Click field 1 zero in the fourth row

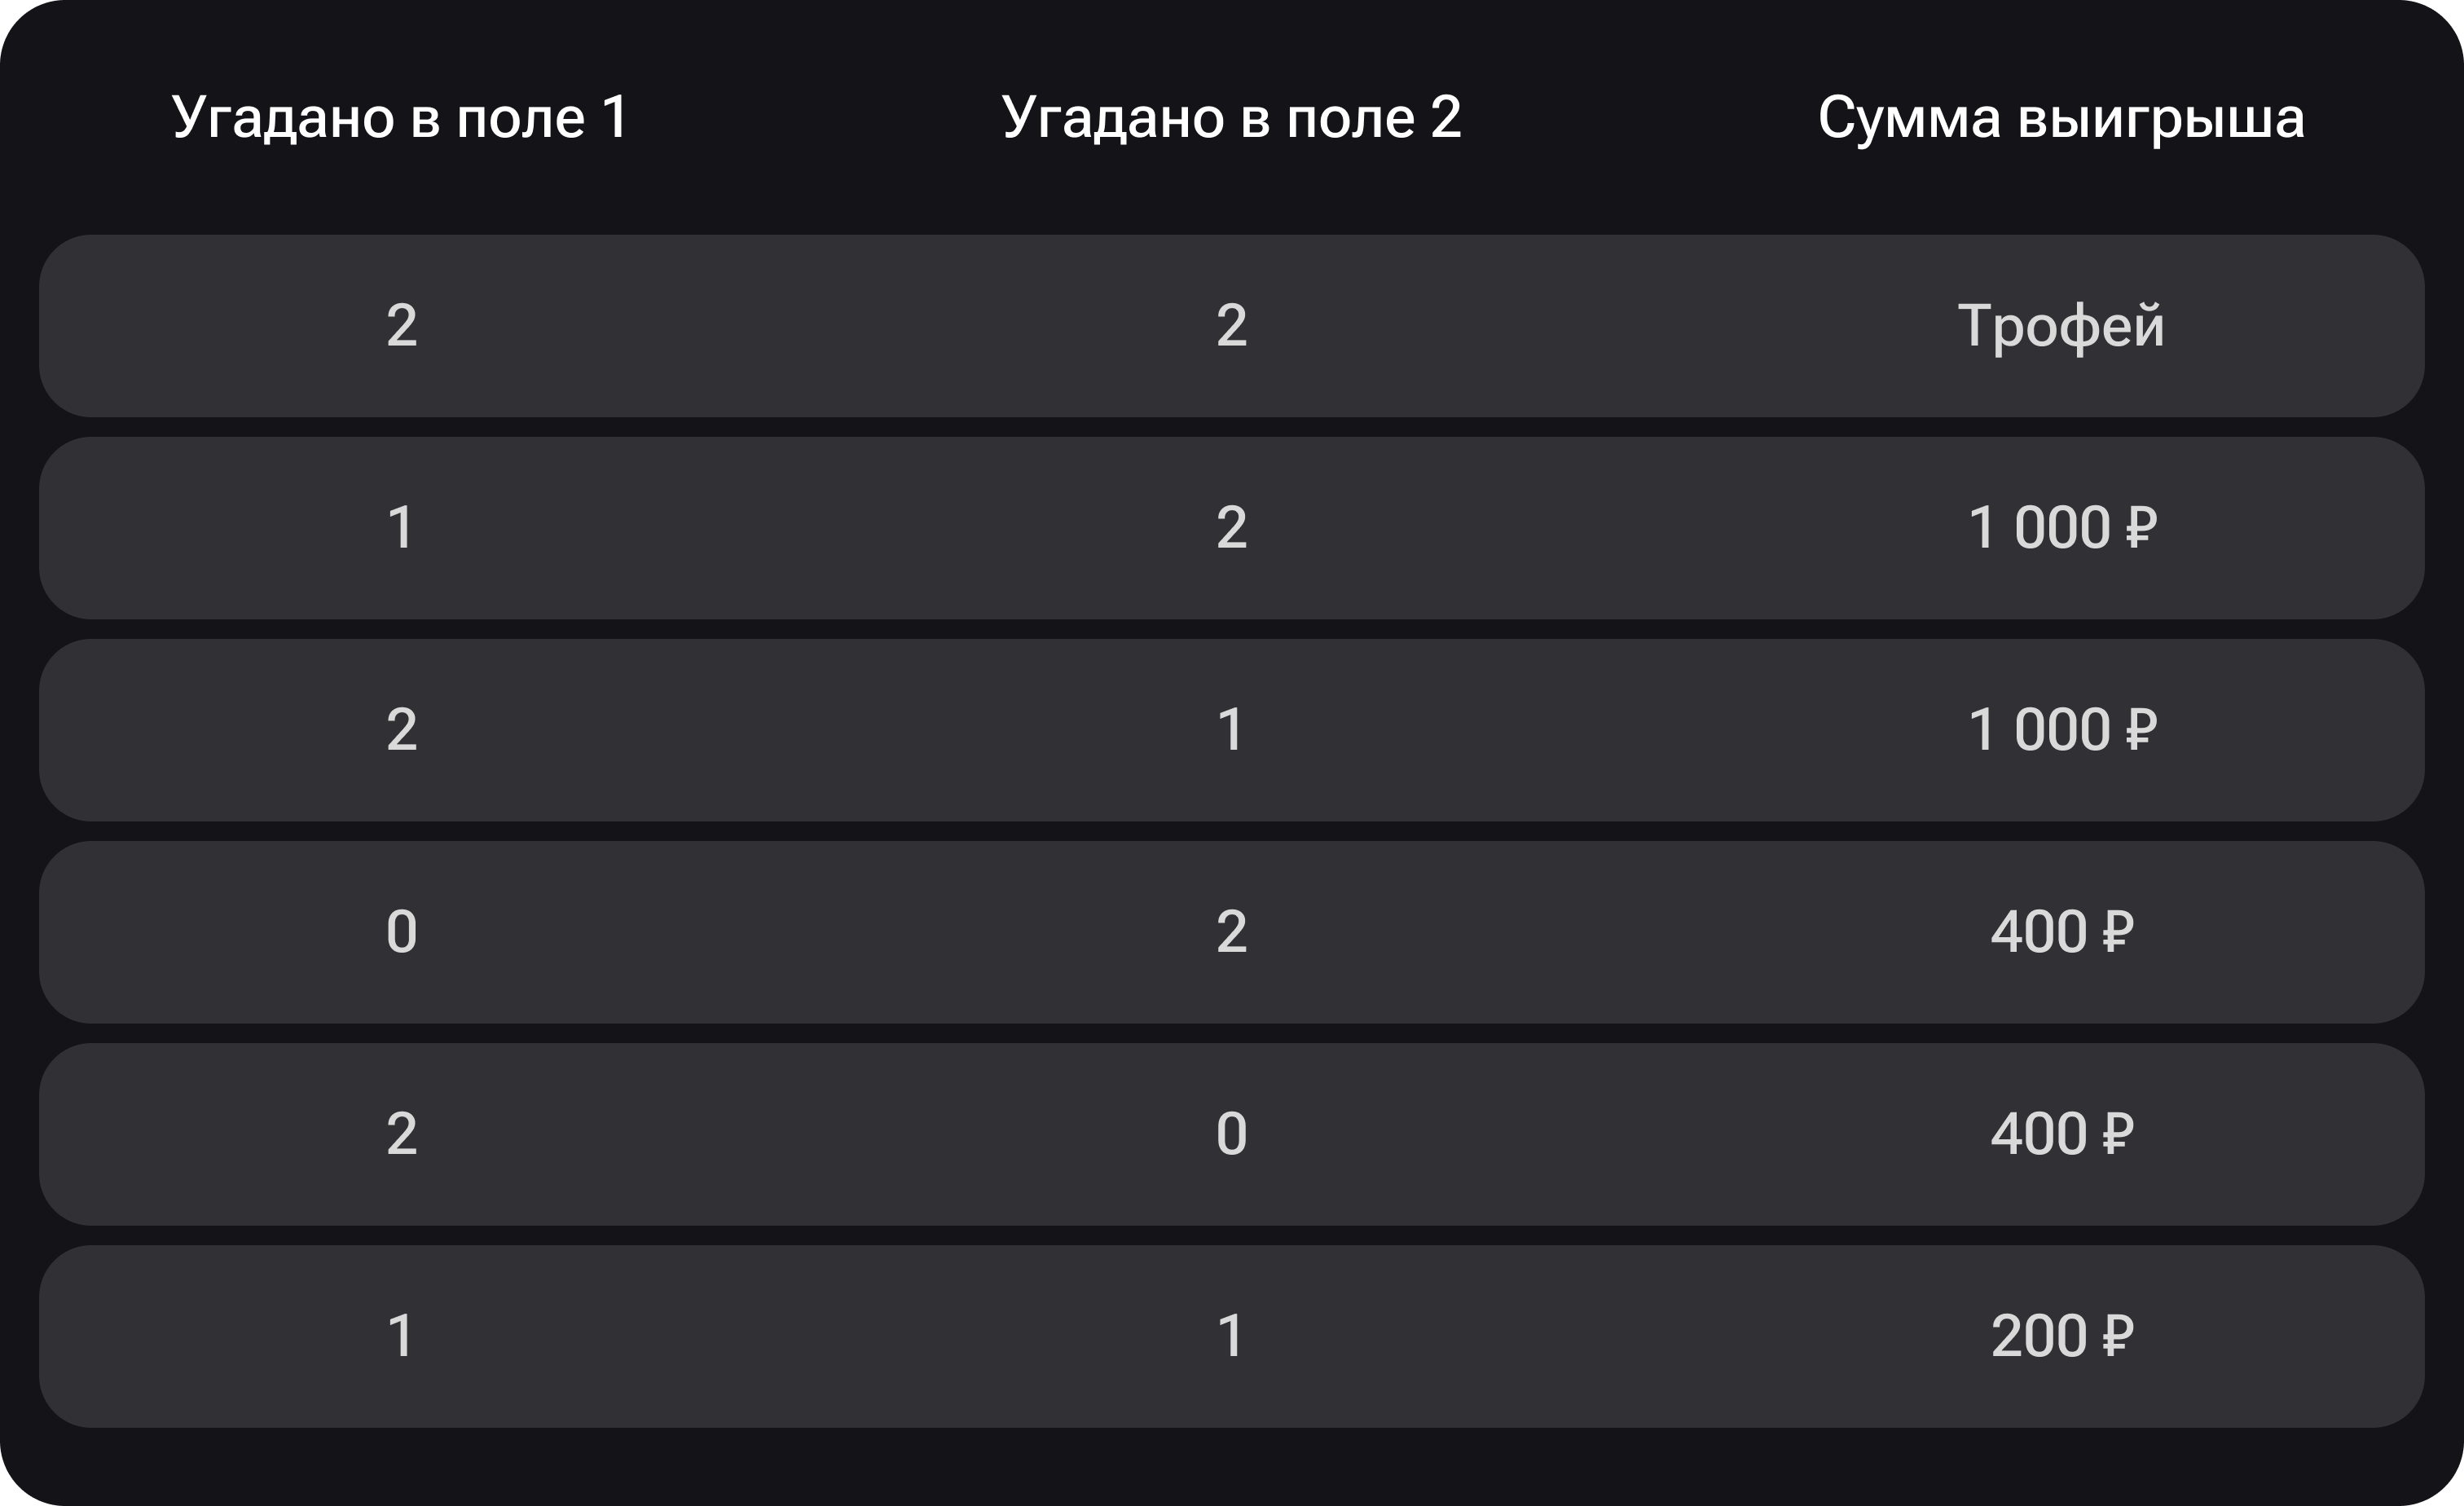coord(401,932)
